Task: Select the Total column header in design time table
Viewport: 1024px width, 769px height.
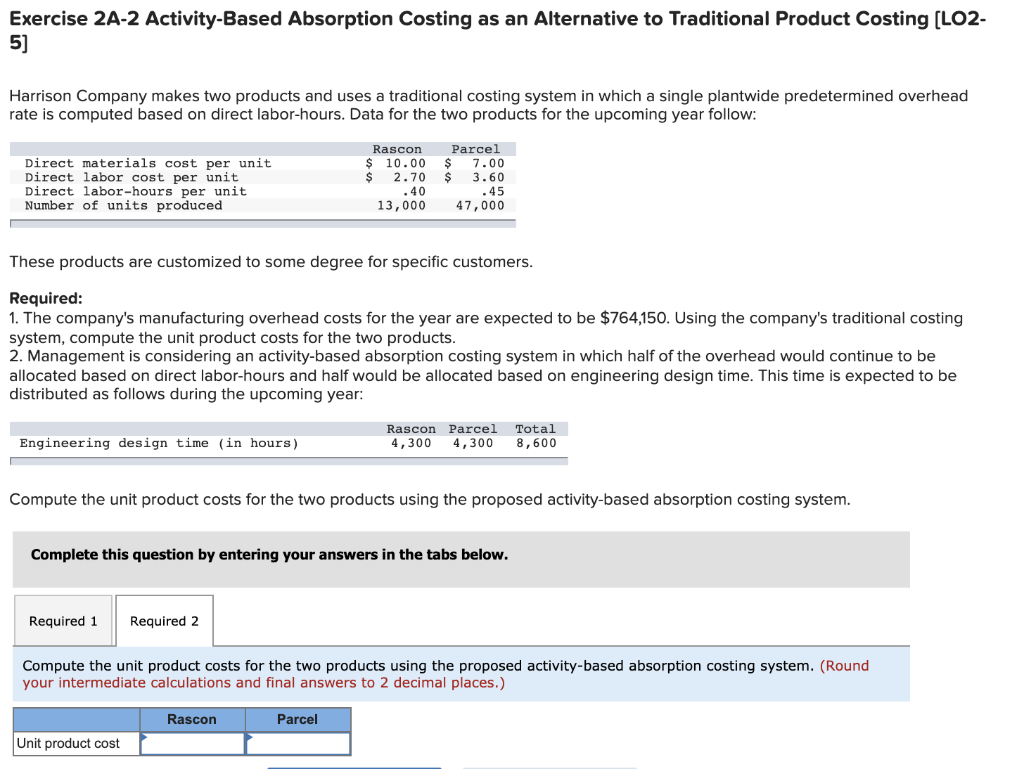Action: tap(535, 428)
